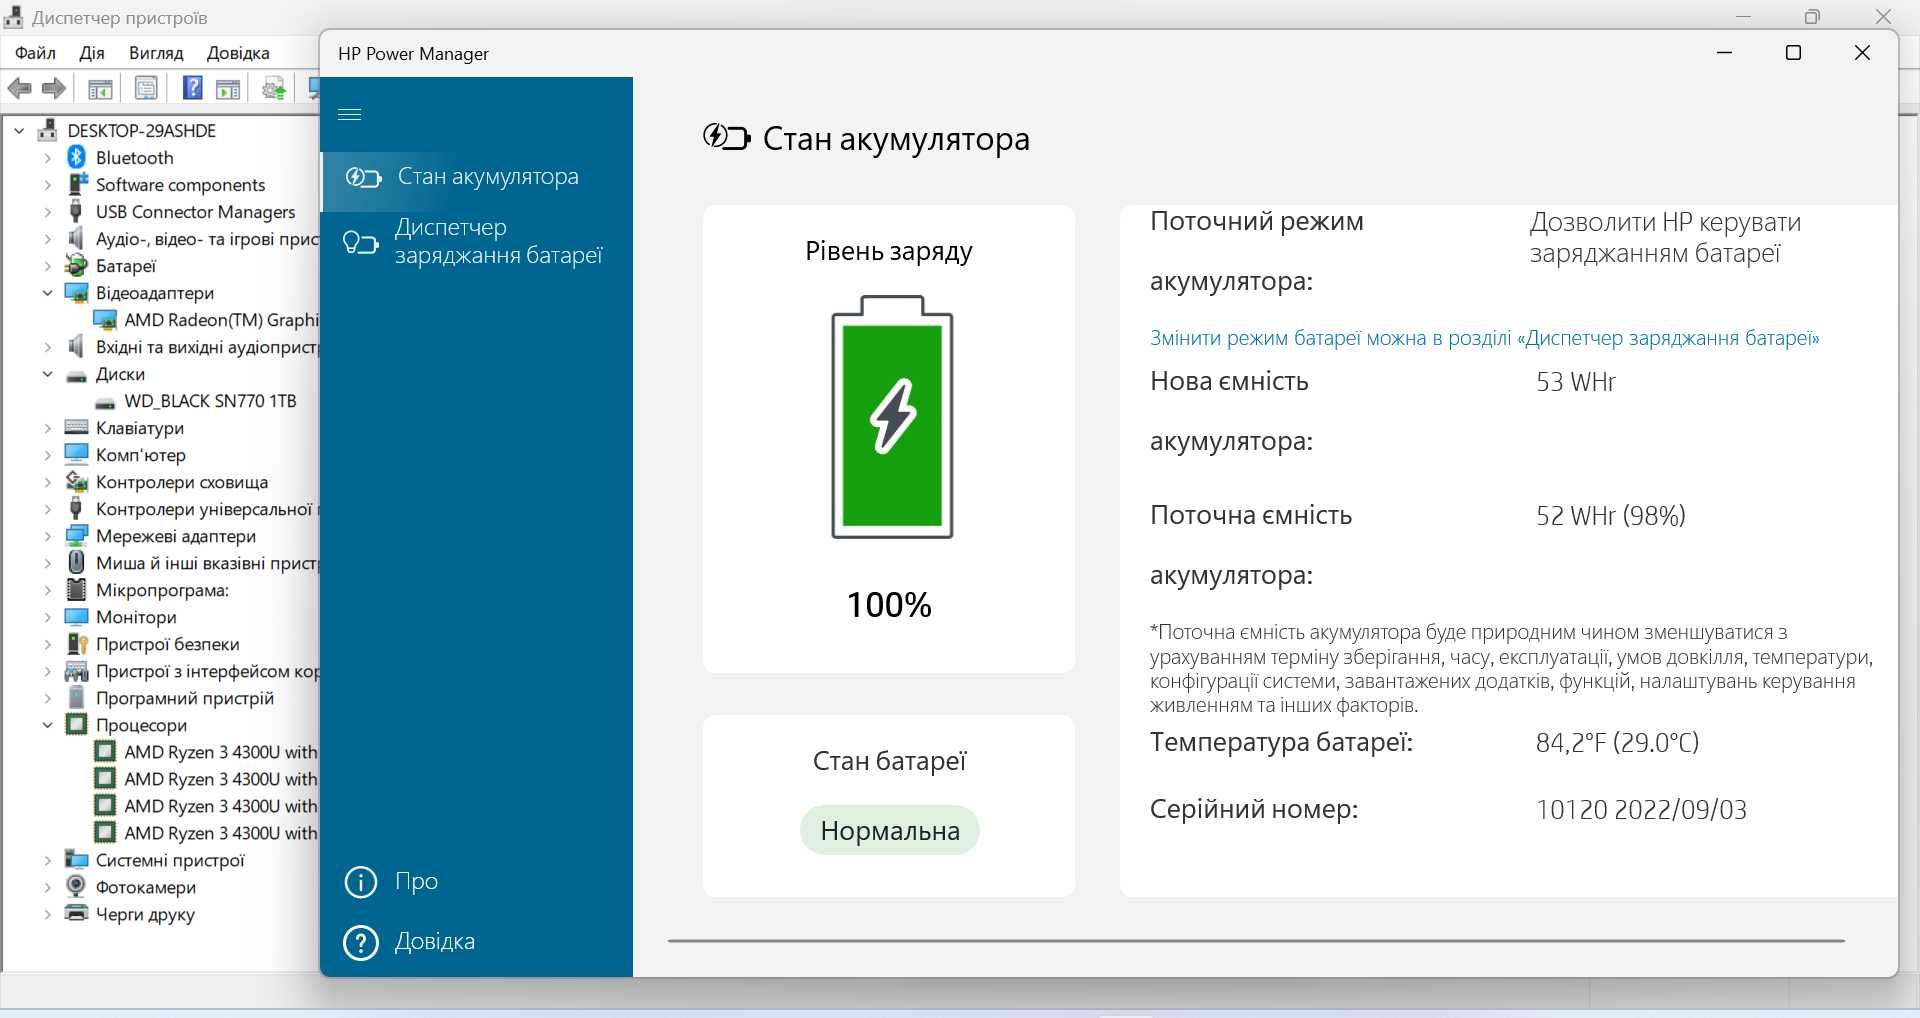The width and height of the screenshot is (1920, 1018).
Task: Click the Черги друку printer icon
Action: coord(76,913)
